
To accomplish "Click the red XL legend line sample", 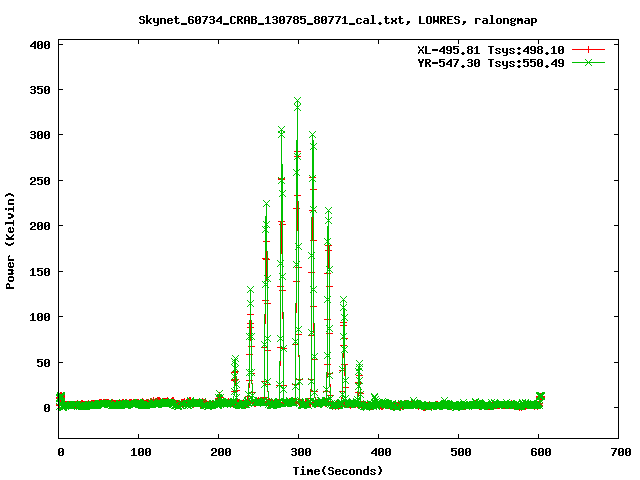I will (588, 50).
